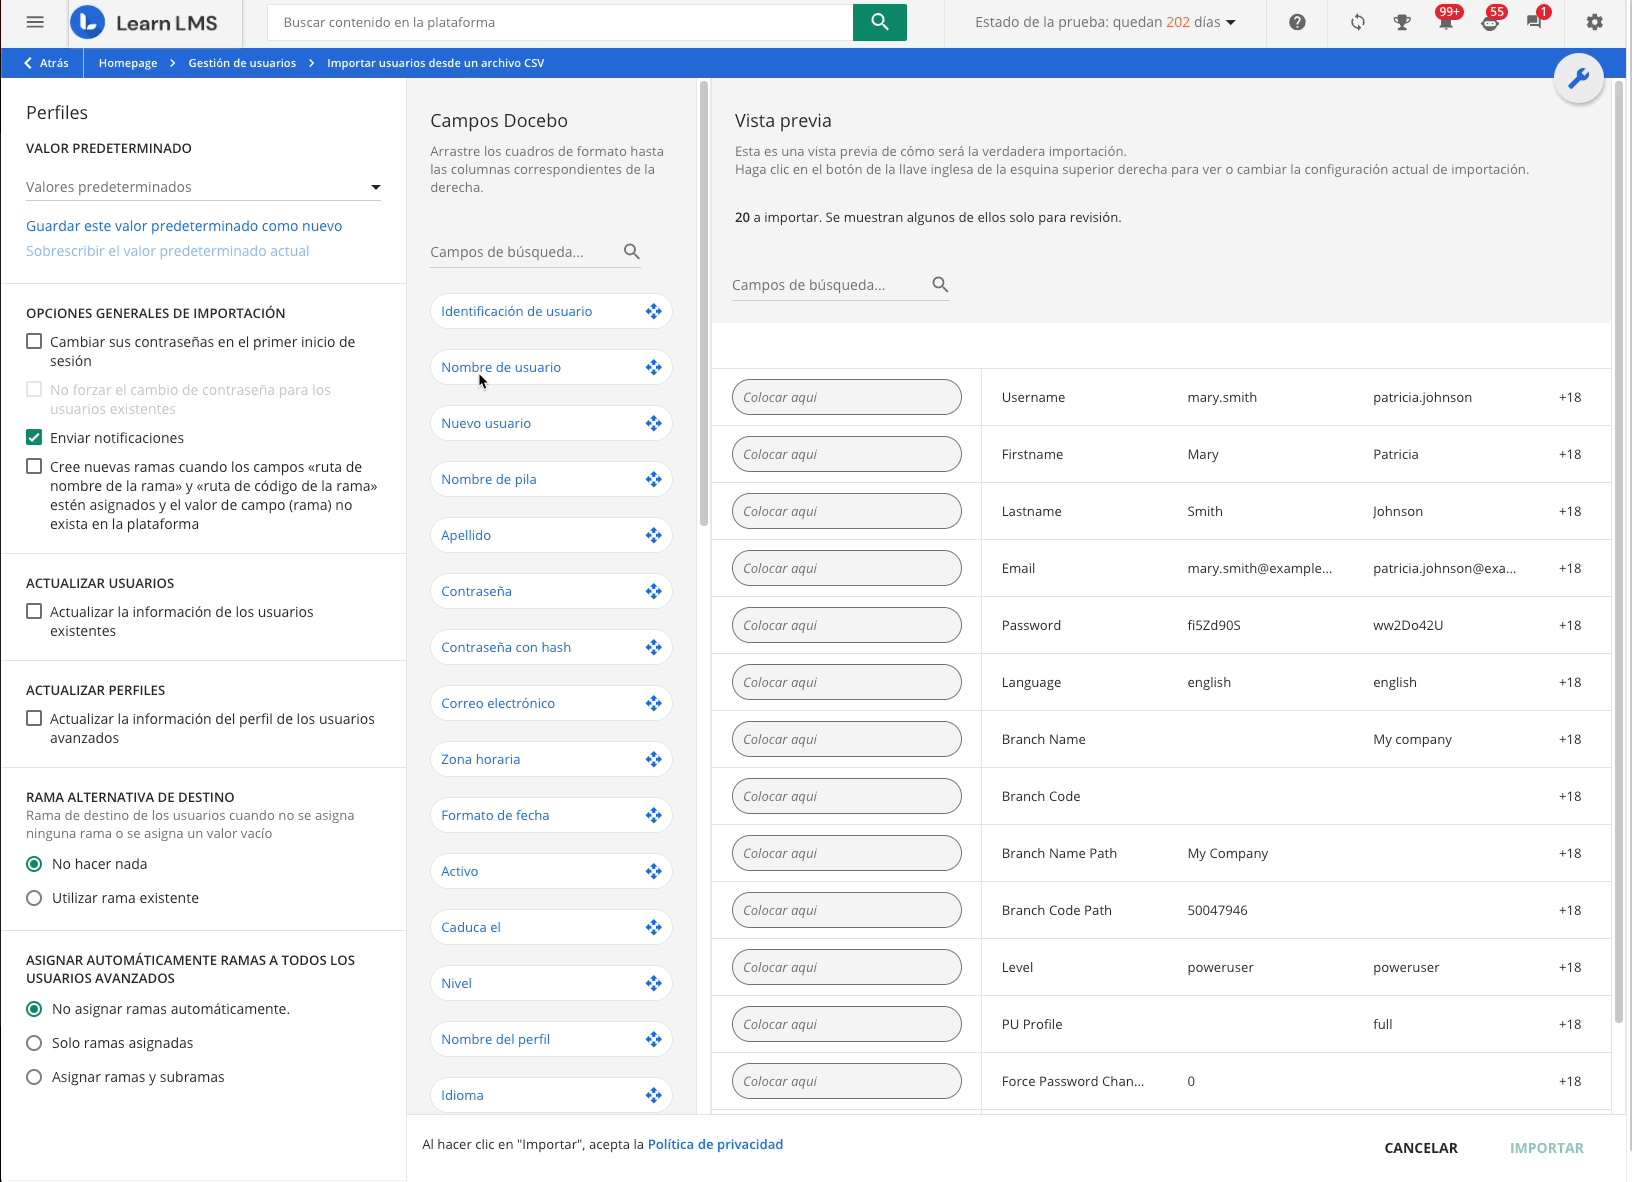
Task: Grab drag handle for Zona horaria
Action: tap(654, 759)
